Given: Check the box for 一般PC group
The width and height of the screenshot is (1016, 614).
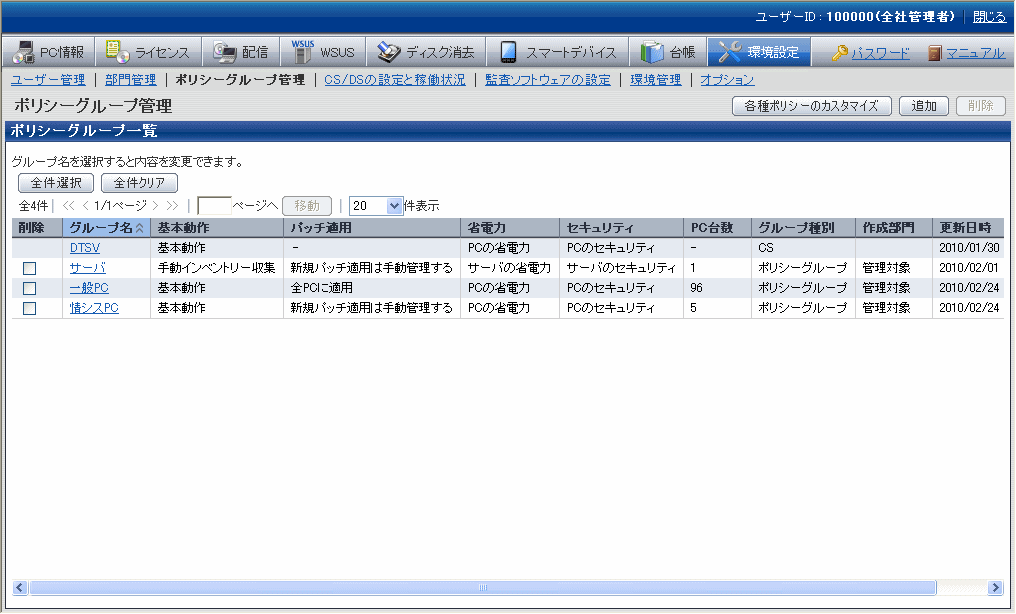Looking at the screenshot, I should [29, 288].
